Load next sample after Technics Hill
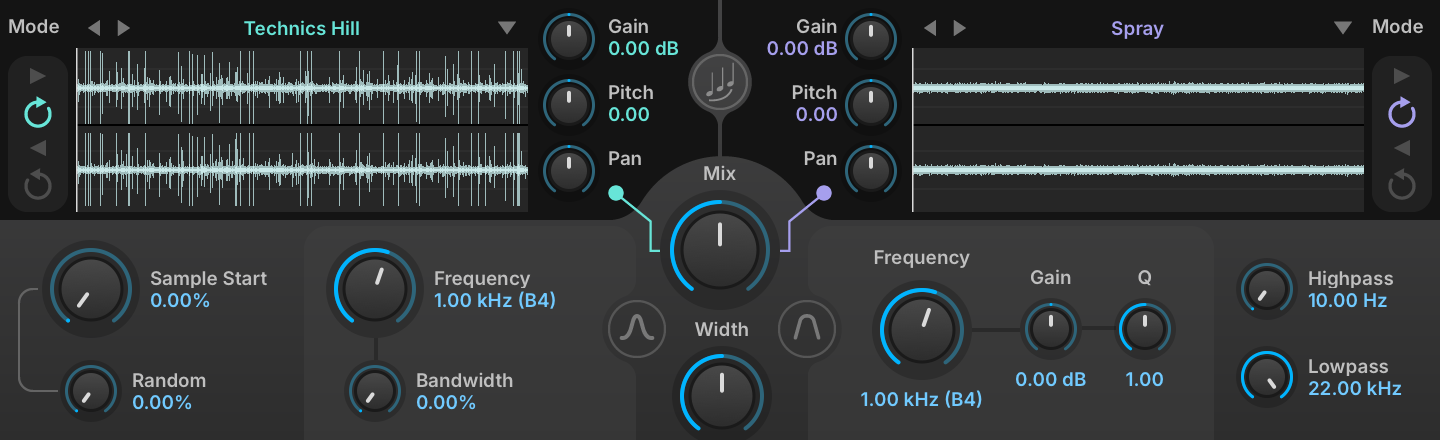Image resolution: width=1440 pixels, height=440 pixels. pyautogui.click(x=123, y=28)
